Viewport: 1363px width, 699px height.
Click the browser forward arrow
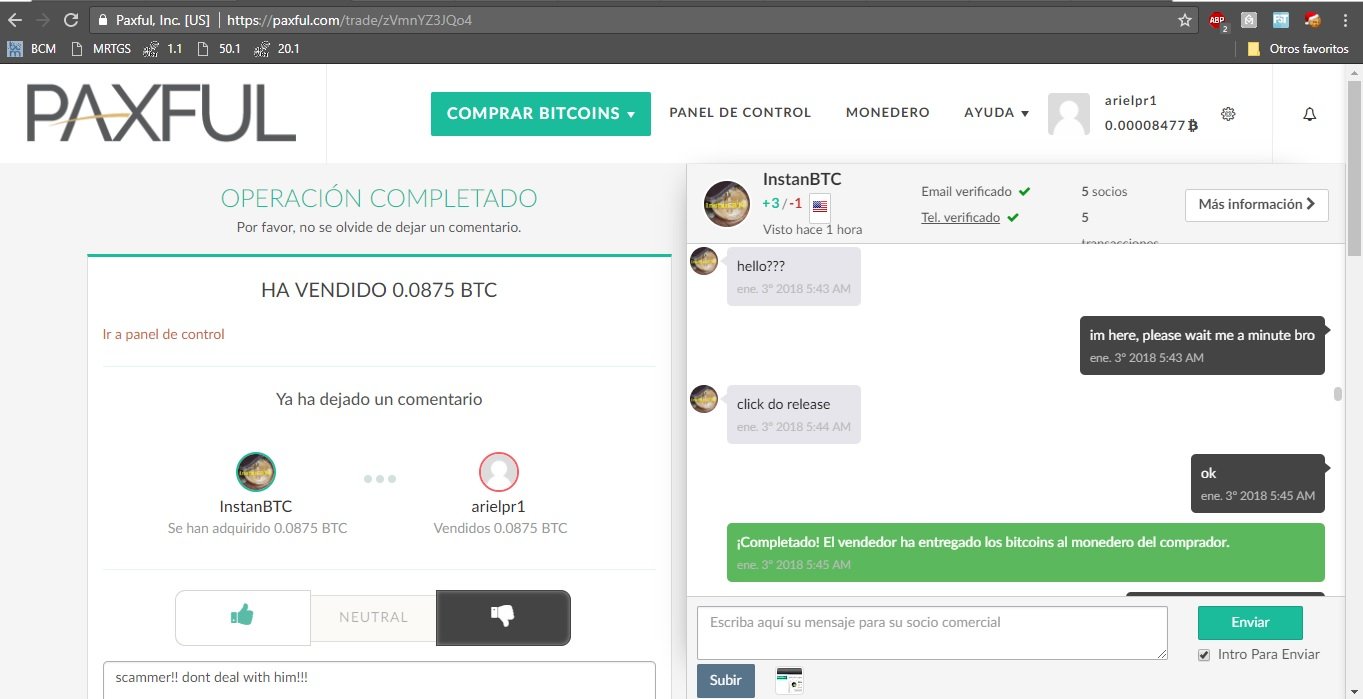point(42,19)
